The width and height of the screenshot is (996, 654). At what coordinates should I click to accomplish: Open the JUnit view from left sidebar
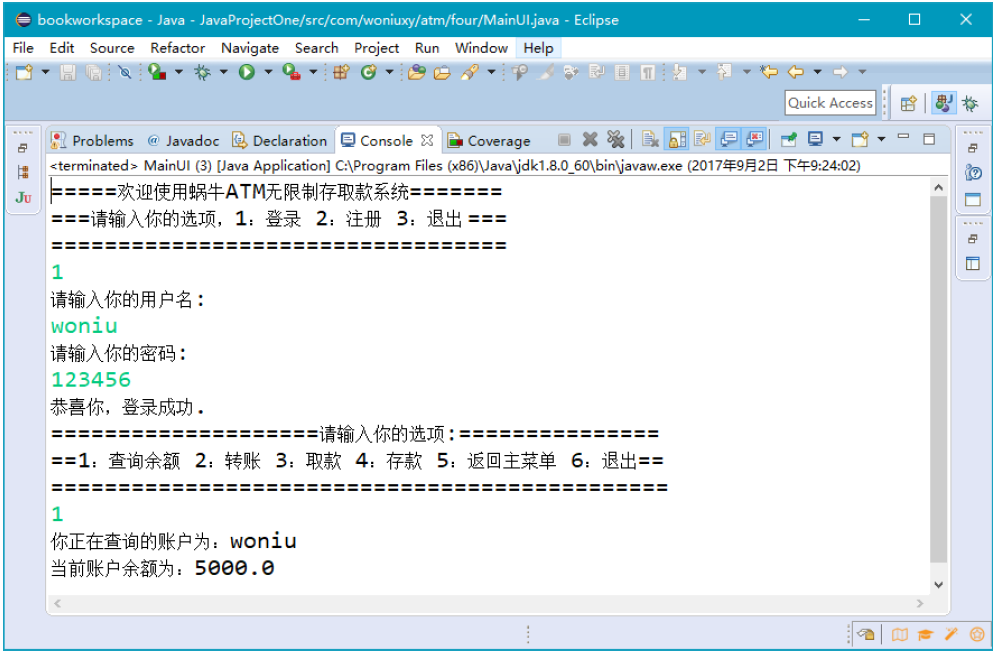pos(23,198)
